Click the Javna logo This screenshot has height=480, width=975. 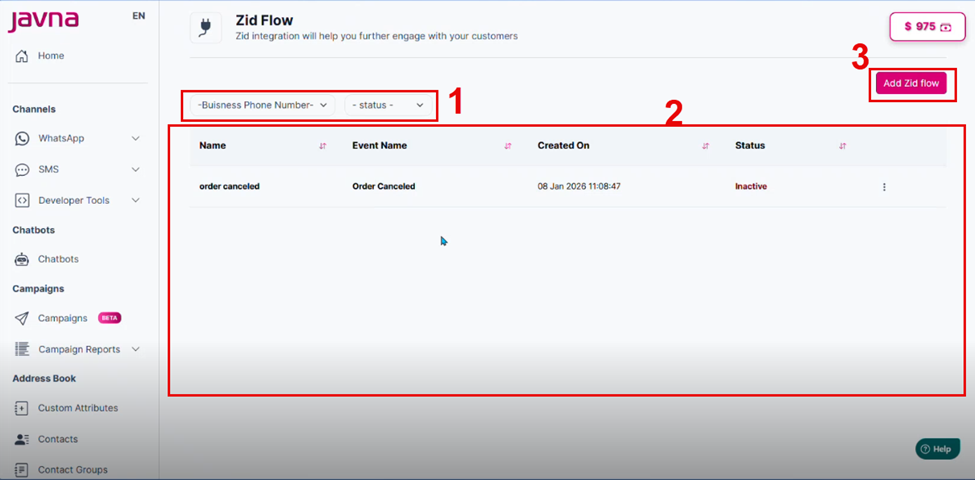click(x=43, y=20)
